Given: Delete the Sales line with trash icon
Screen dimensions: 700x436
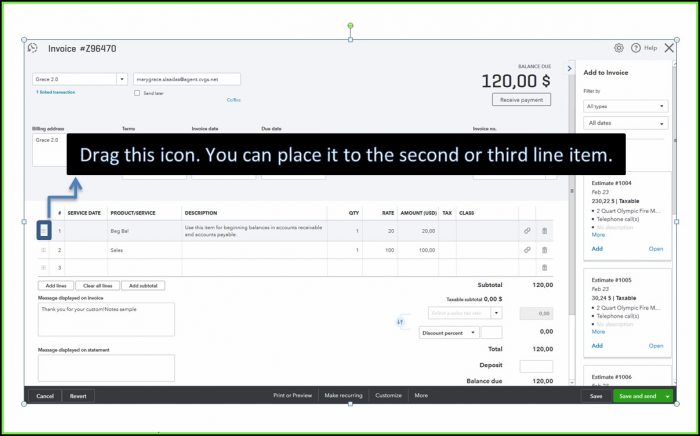Looking at the screenshot, I should 544,250.
